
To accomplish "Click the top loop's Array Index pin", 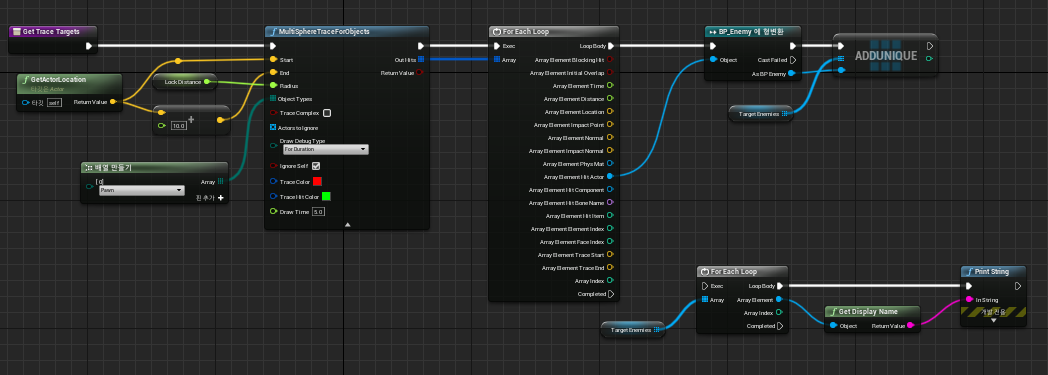I will click(x=610, y=281).
